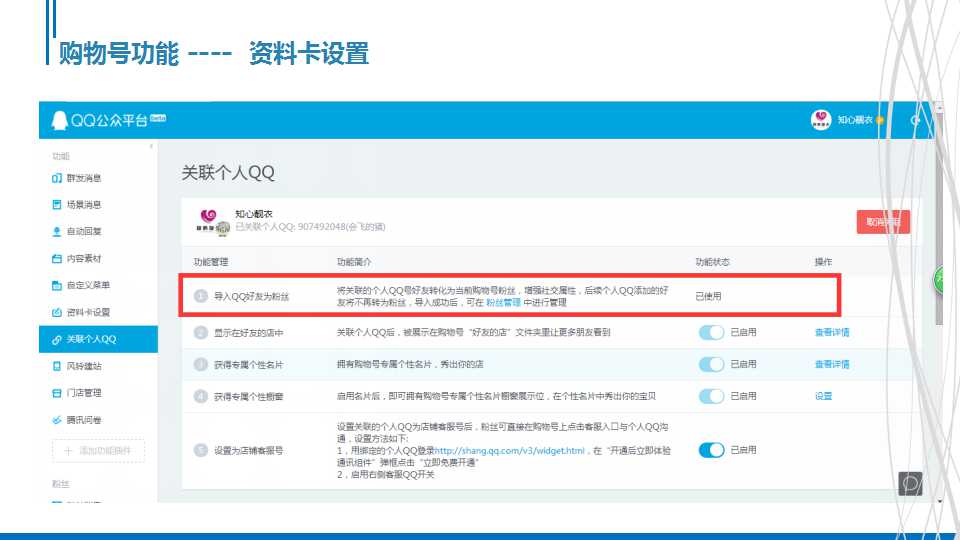
Task: Open the chat bubble icon at bottom right
Action: tap(910, 484)
